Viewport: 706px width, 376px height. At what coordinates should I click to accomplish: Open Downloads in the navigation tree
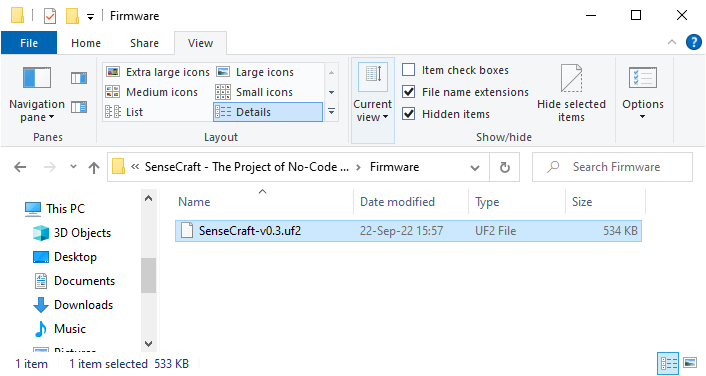pos(83,305)
